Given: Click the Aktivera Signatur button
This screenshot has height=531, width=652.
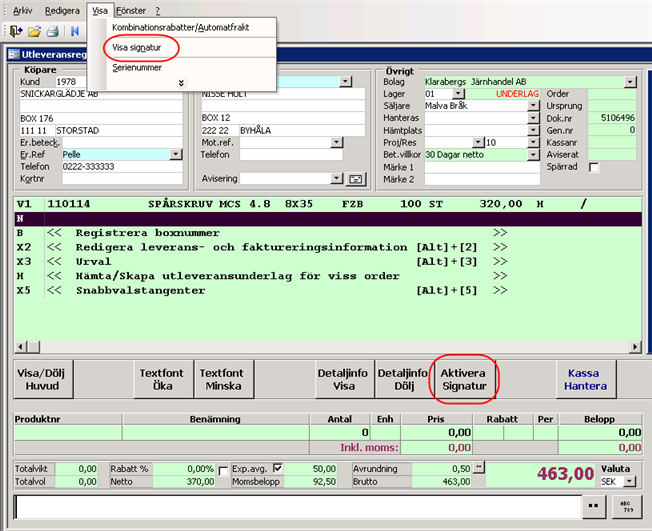Looking at the screenshot, I should point(464,380).
